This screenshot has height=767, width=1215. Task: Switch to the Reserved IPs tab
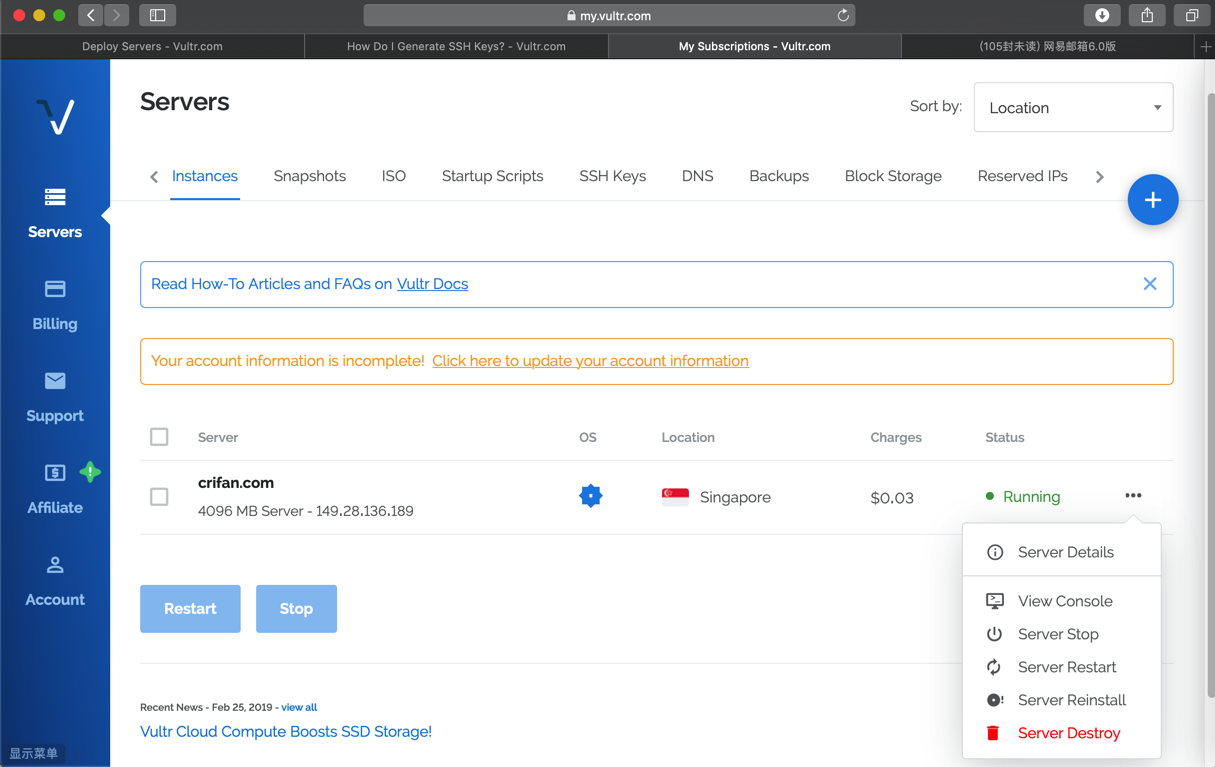[1023, 176]
